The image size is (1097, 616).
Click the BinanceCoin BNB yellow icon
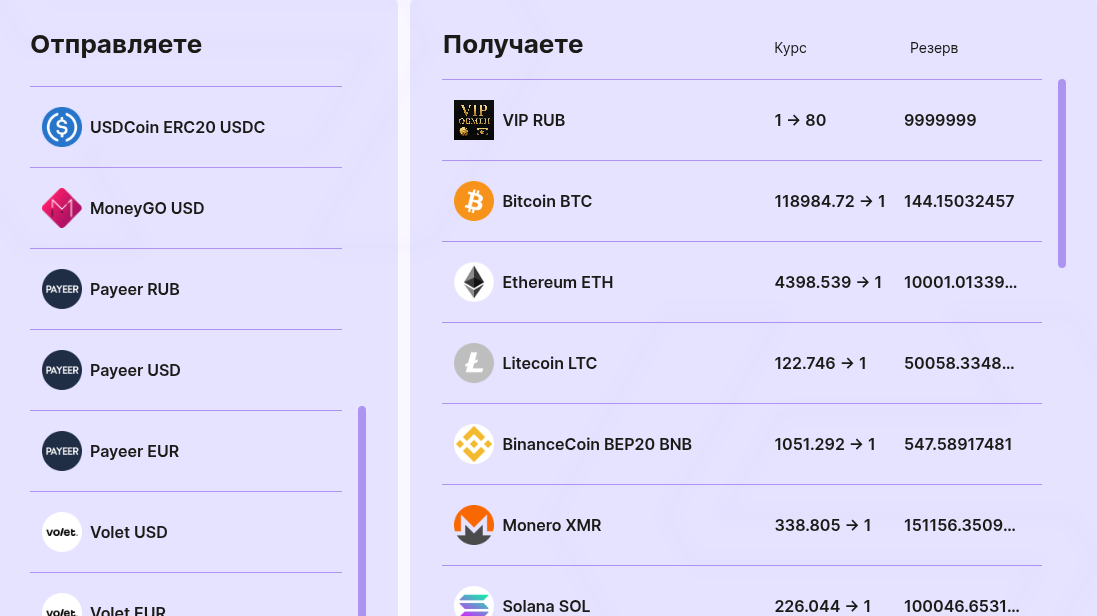474,444
